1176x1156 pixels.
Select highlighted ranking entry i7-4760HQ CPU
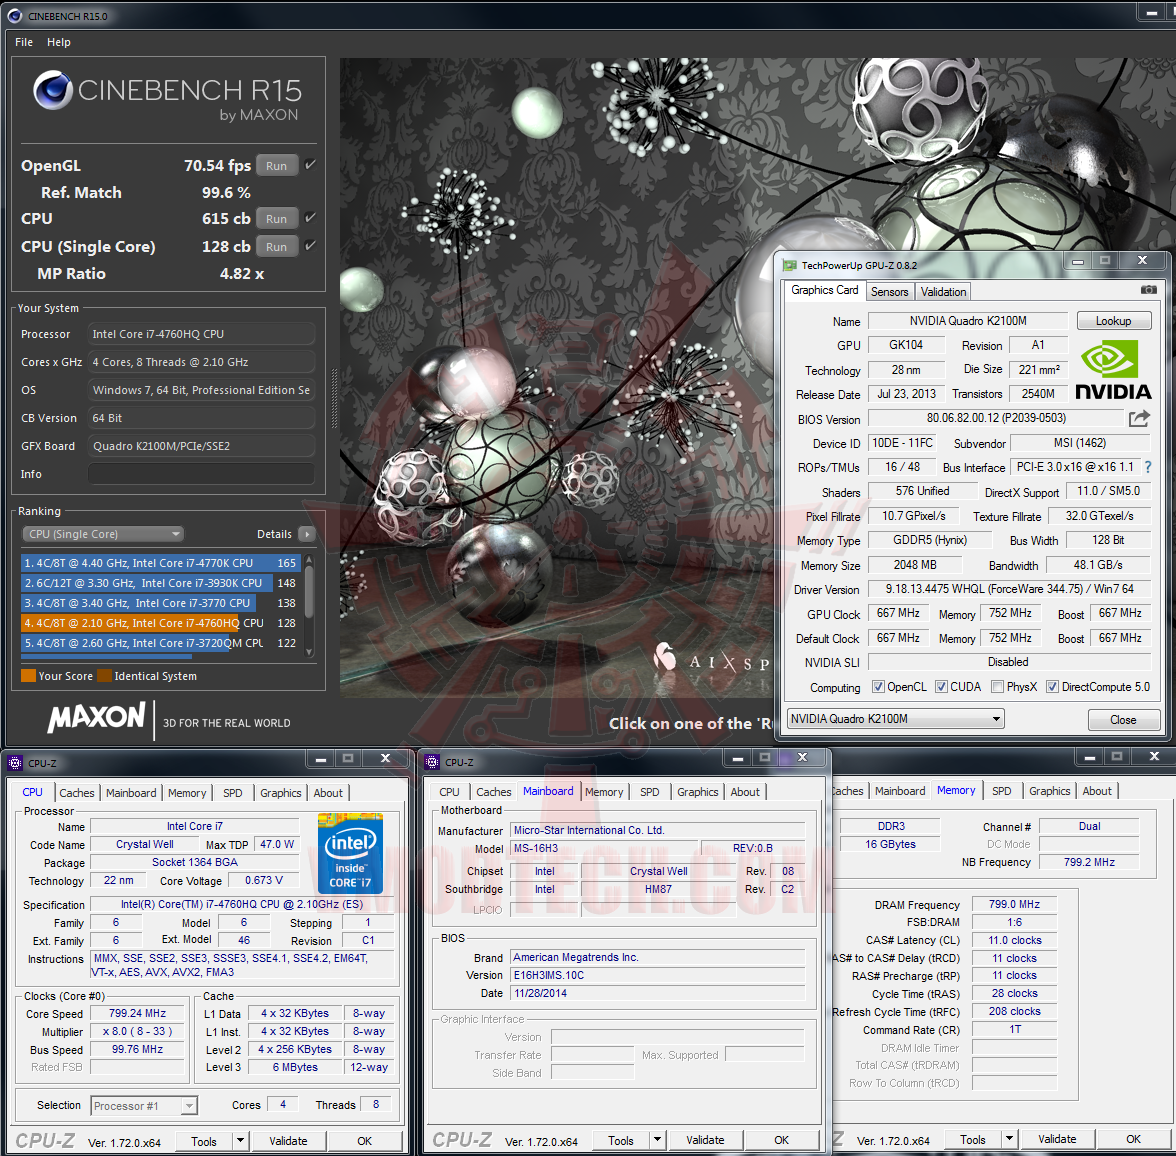pos(161,623)
